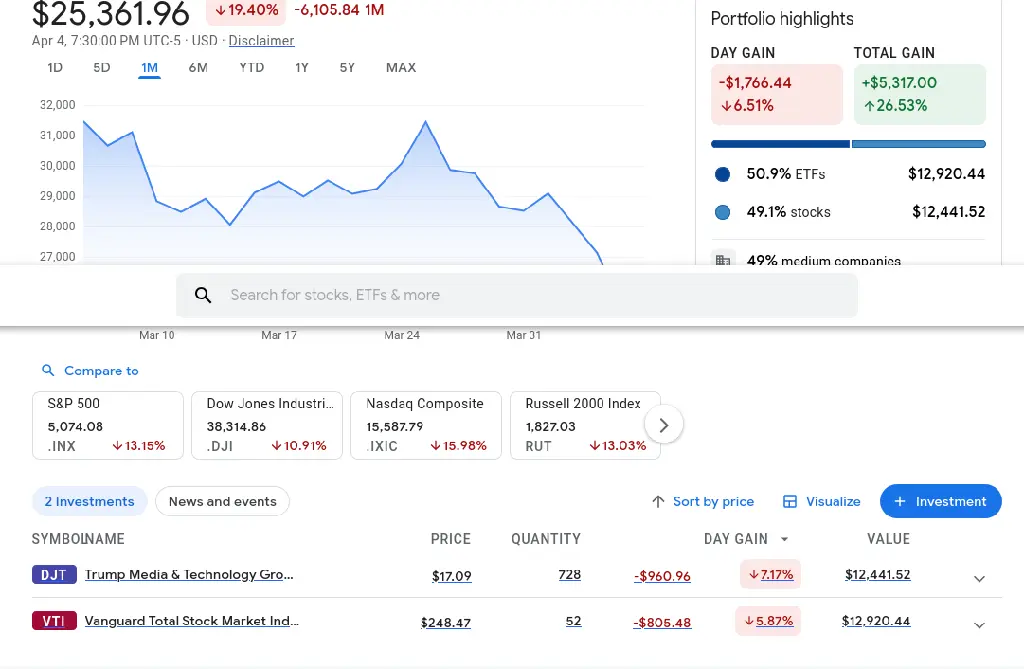Click the 19.40% portfolio change badge

(x=246, y=10)
